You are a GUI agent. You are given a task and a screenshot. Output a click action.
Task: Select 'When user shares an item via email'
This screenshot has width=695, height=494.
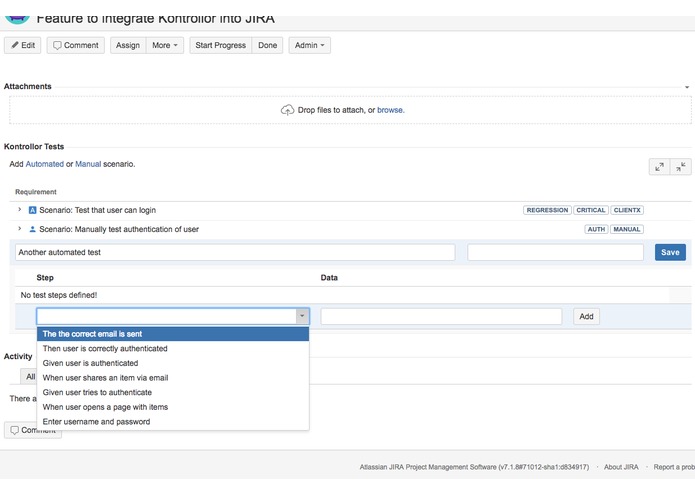pyautogui.click(x=173, y=378)
